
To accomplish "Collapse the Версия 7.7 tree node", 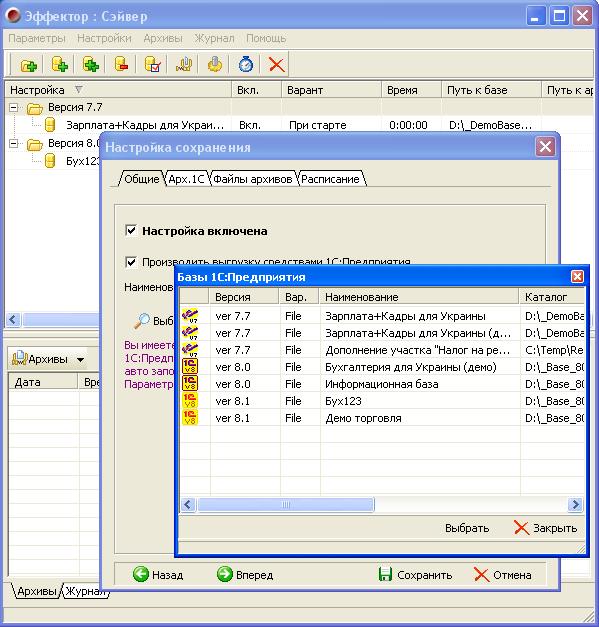I will pos(14,108).
